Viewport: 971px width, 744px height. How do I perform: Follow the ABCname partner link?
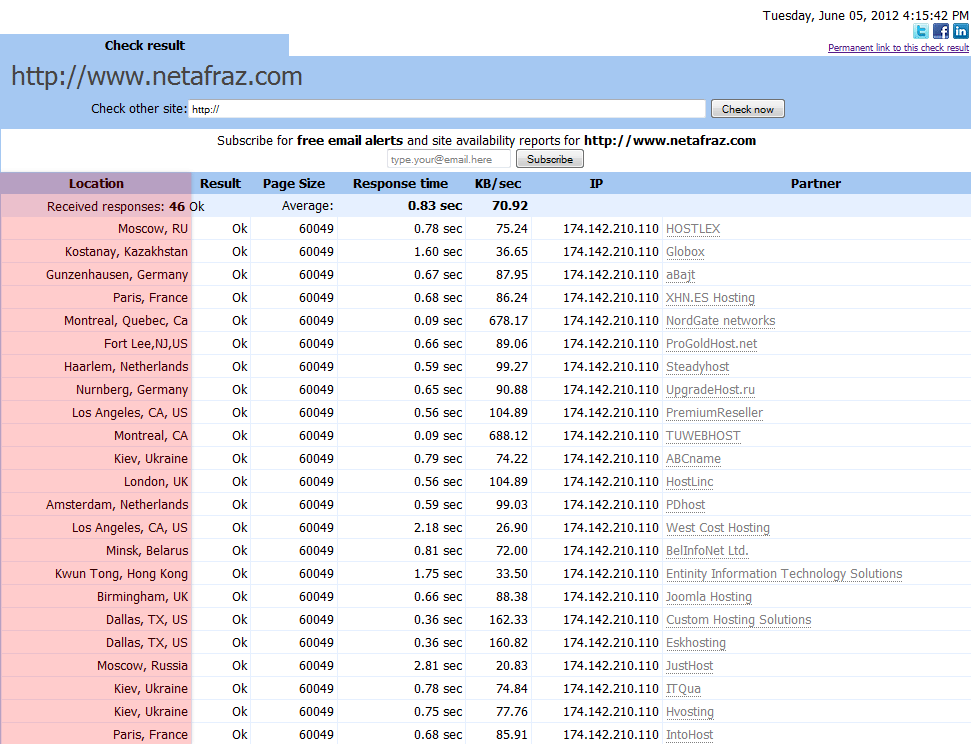(x=693, y=458)
